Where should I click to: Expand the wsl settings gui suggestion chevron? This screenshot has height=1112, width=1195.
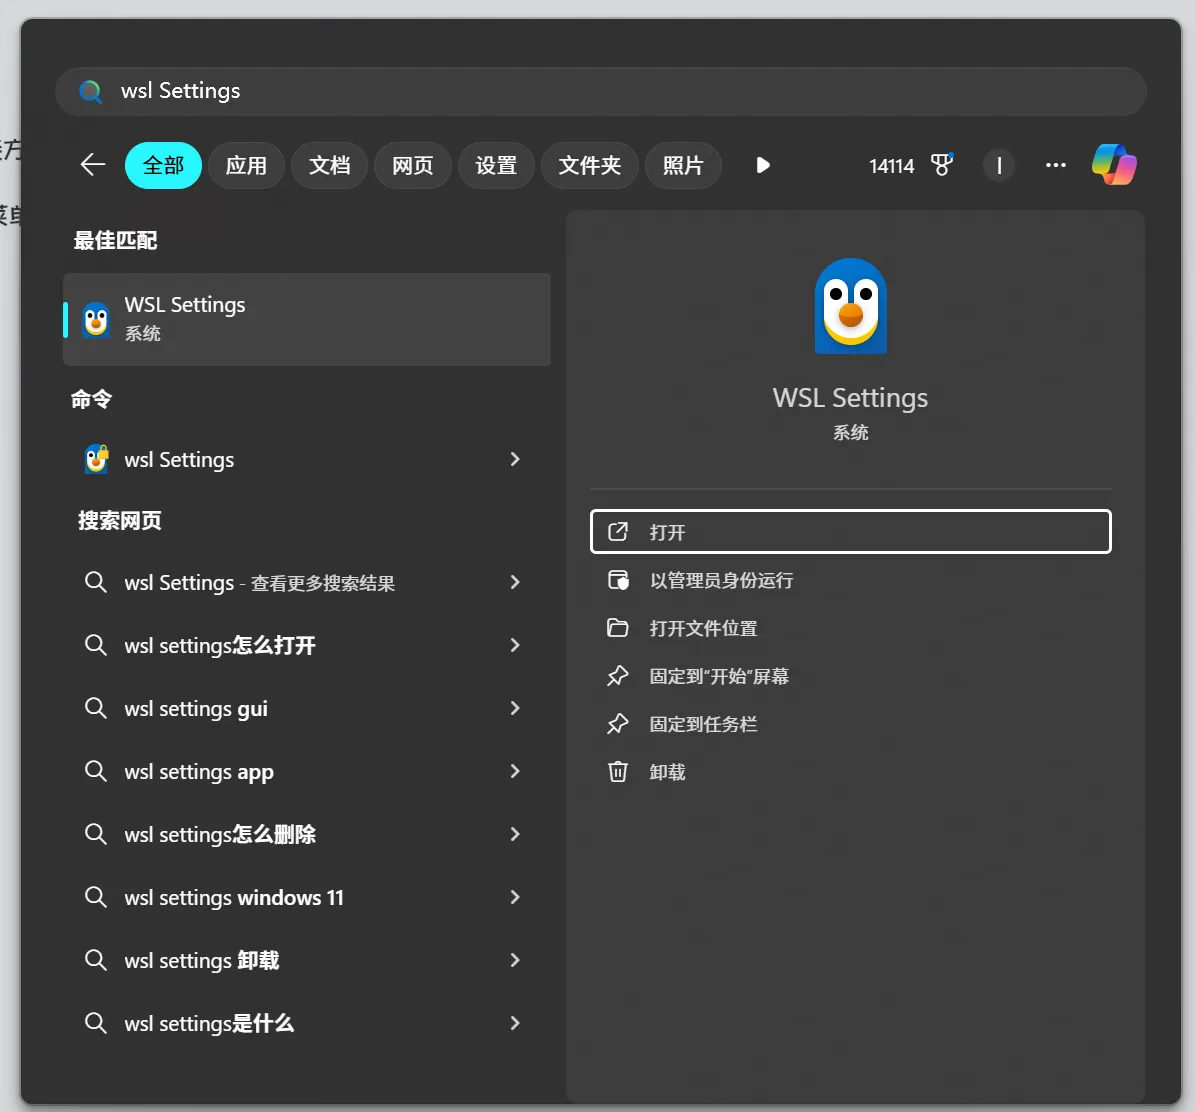pyautogui.click(x=515, y=708)
